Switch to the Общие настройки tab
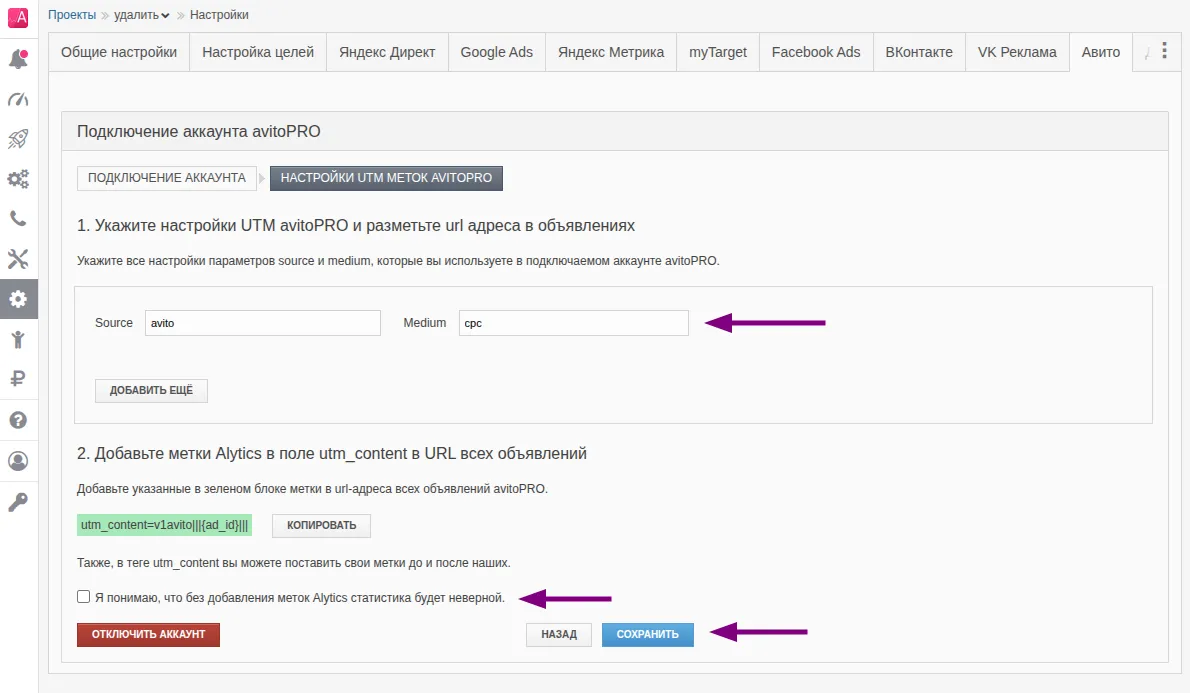Viewport: 1190px width, 693px height. pyautogui.click(x=119, y=52)
